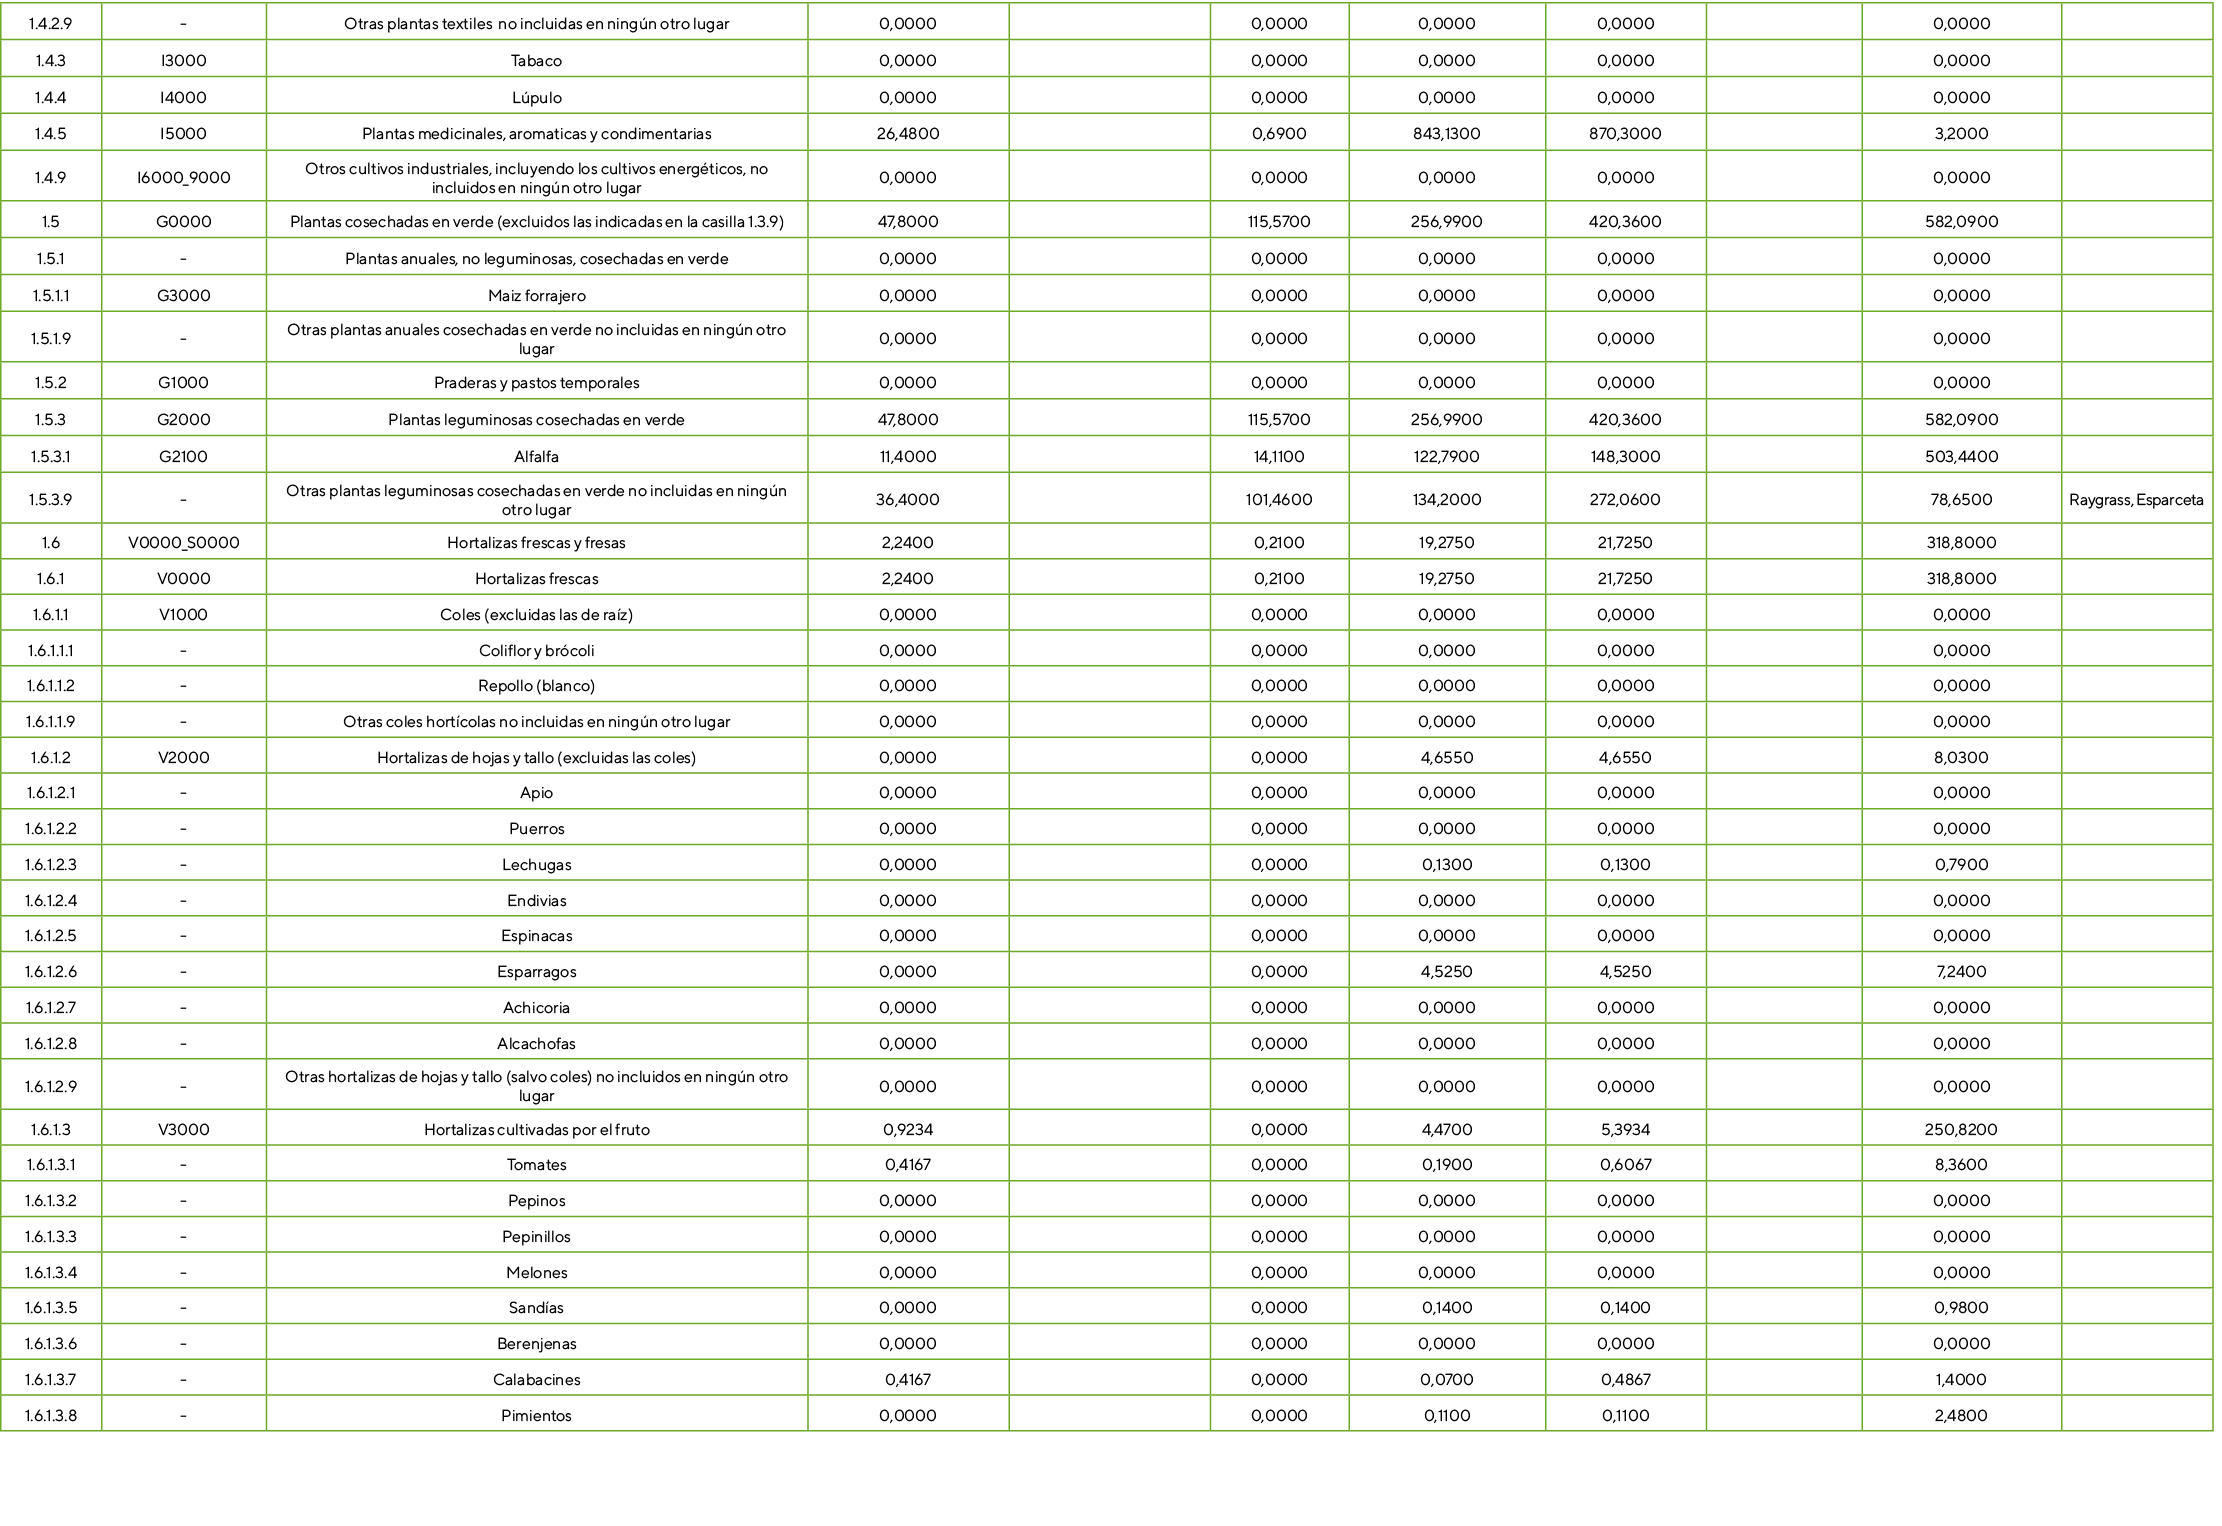Click value 503,4400 in Alfalfa row

coord(1960,457)
